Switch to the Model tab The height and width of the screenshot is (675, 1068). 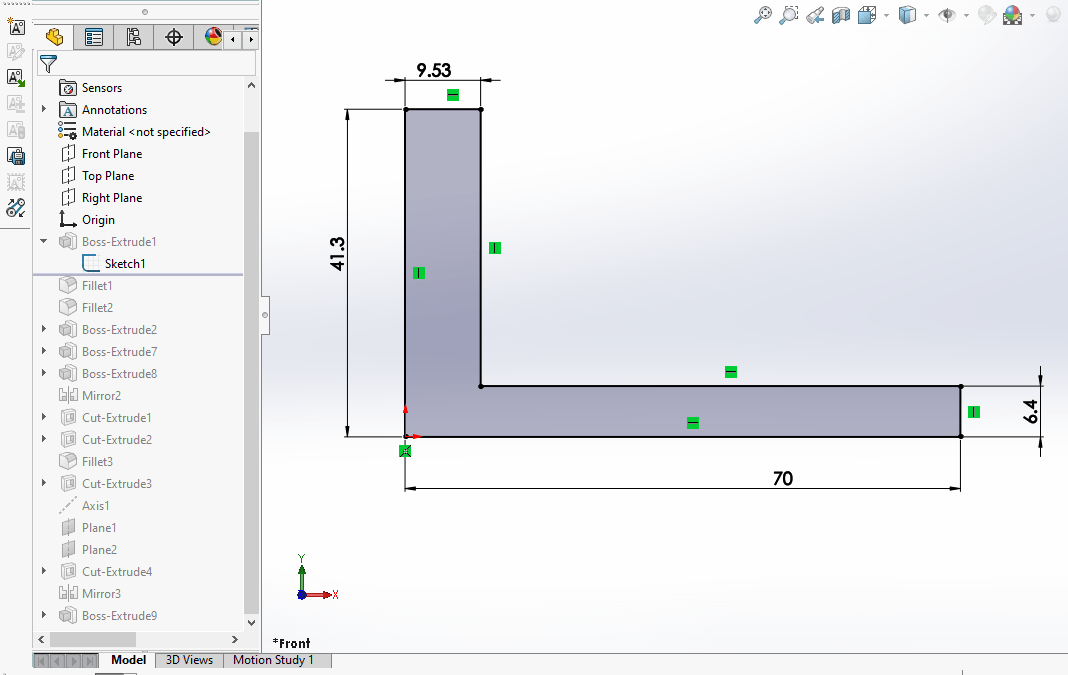[x=128, y=660]
